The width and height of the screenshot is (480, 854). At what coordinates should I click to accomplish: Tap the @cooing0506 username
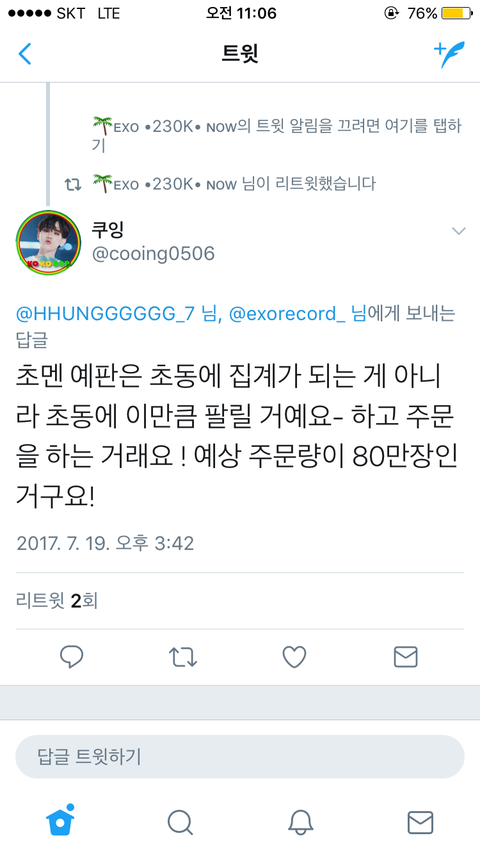(x=153, y=254)
